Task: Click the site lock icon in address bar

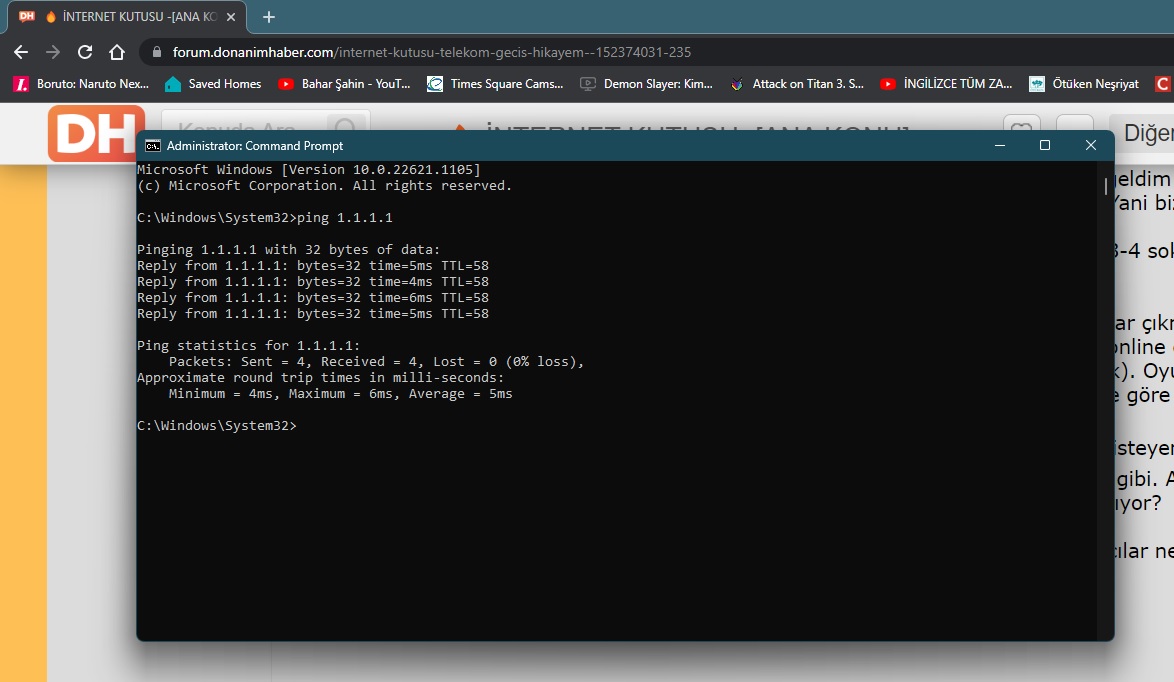Action: pyautogui.click(x=156, y=52)
